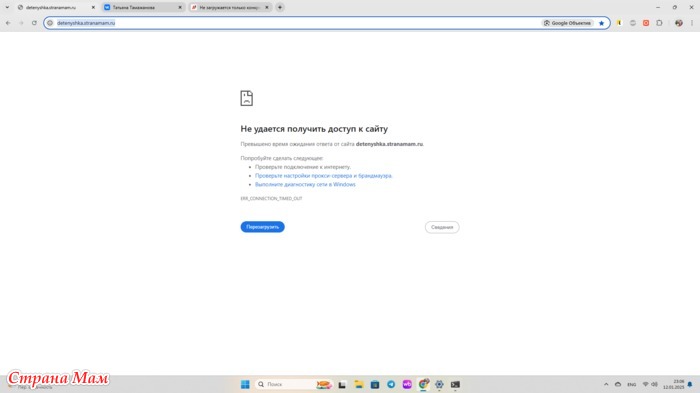Open "Выполните диагностику сети в Windows" link
700x393 pixels.
click(305, 184)
